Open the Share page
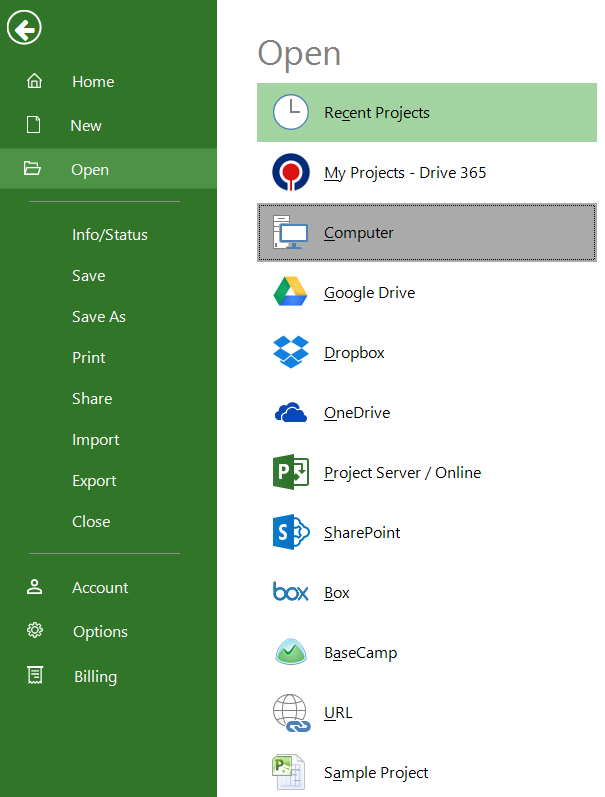 (92, 398)
